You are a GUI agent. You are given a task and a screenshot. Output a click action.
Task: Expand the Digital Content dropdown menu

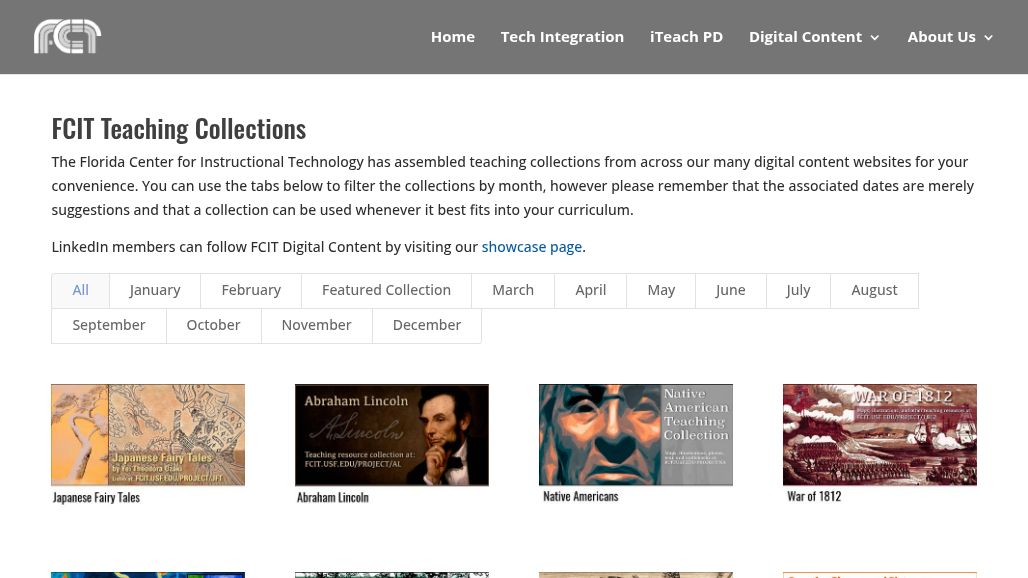(805, 36)
